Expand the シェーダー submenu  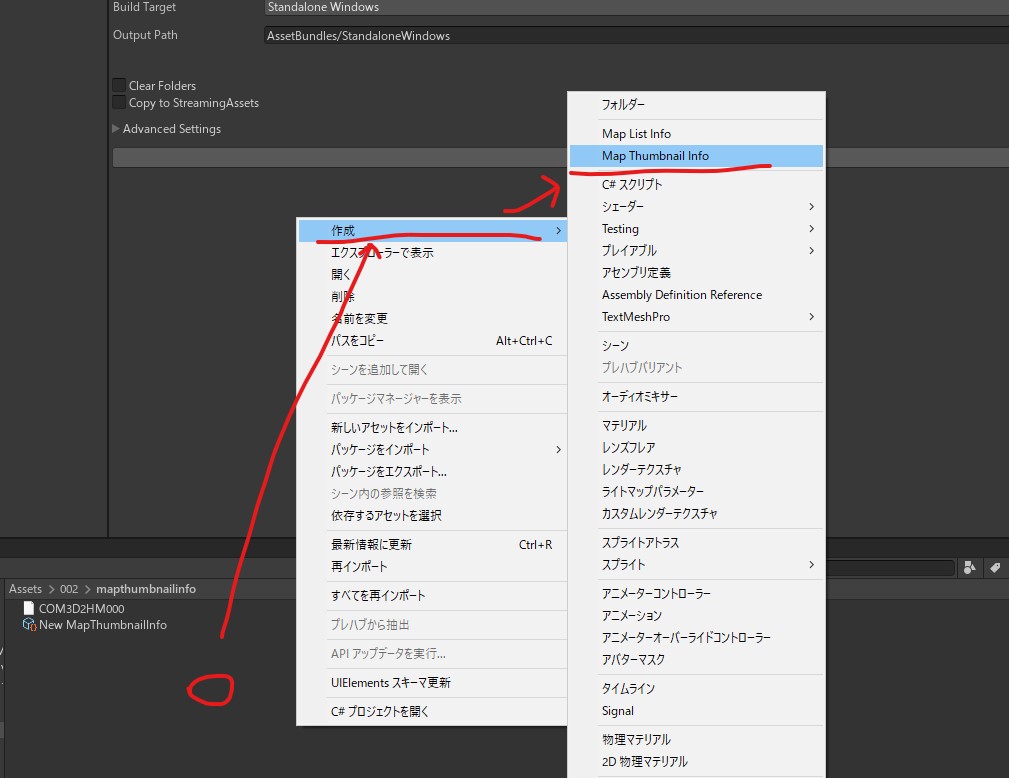[x=696, y=206]
